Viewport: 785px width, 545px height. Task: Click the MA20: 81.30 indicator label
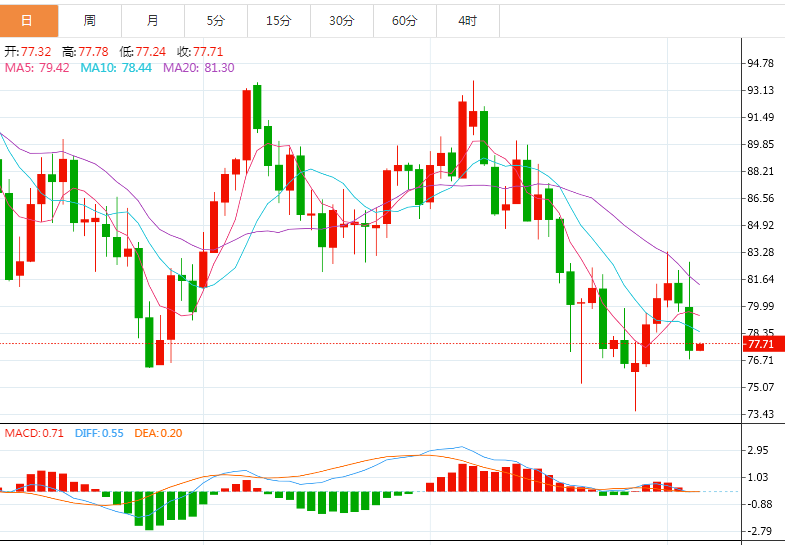point(199,68)
